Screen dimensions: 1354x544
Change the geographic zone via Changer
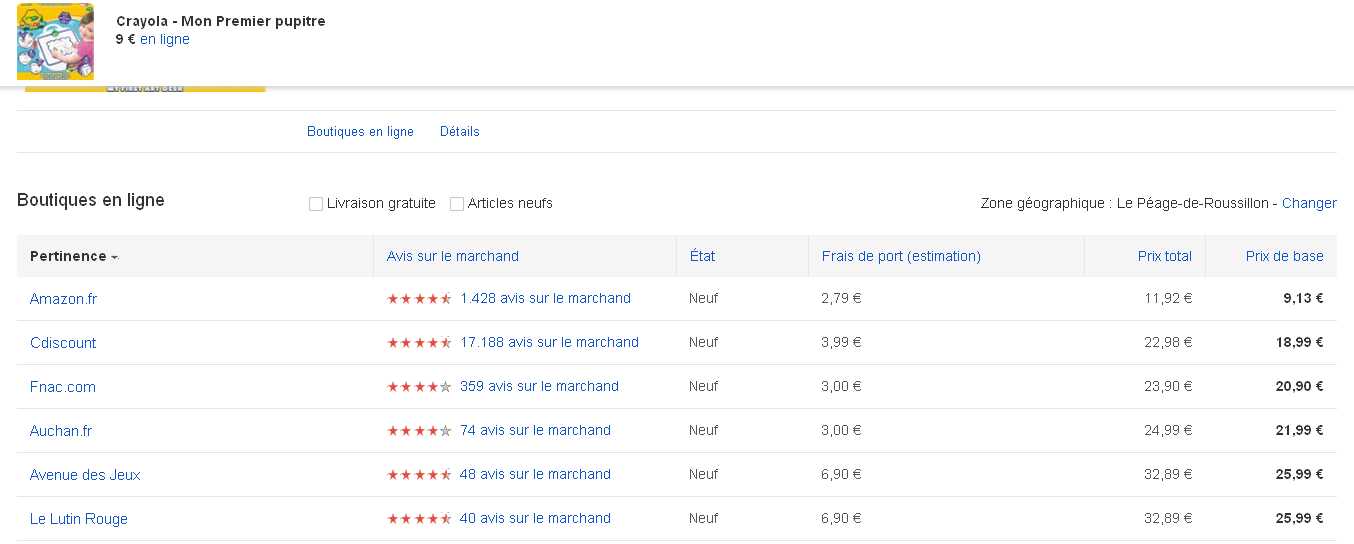click(1309, 204)
